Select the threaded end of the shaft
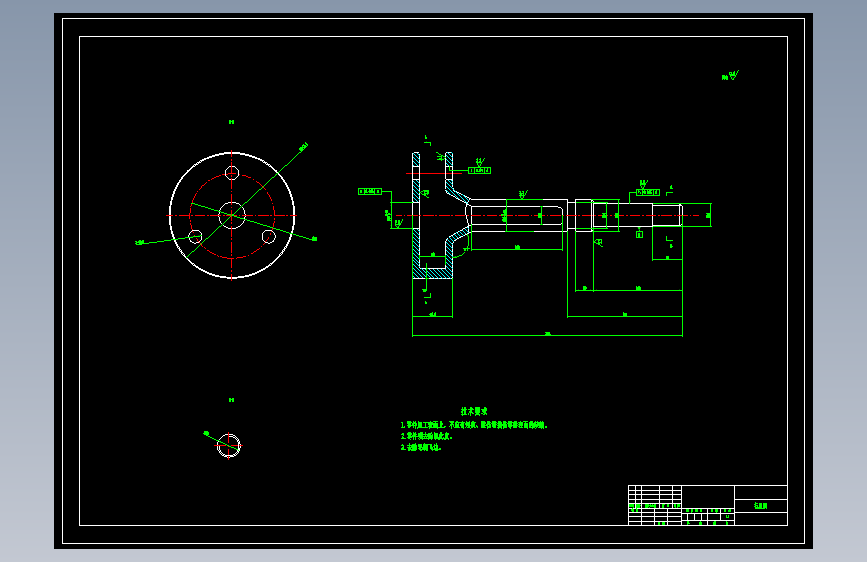Viewport: 867px width, 562px height. (x=667, y=215)
